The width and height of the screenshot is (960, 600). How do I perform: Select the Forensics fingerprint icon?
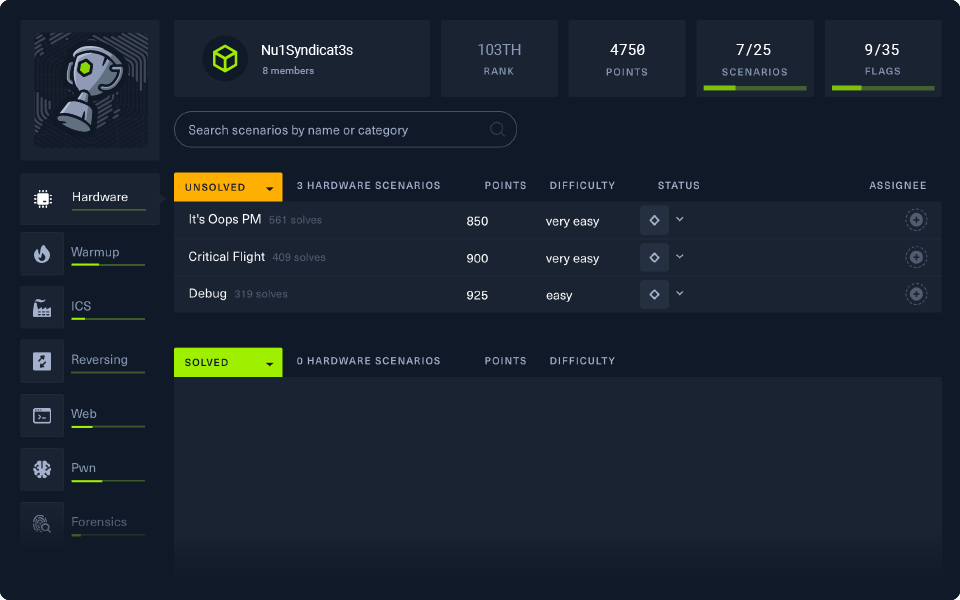pyautogui.click(x=42, y=523)
